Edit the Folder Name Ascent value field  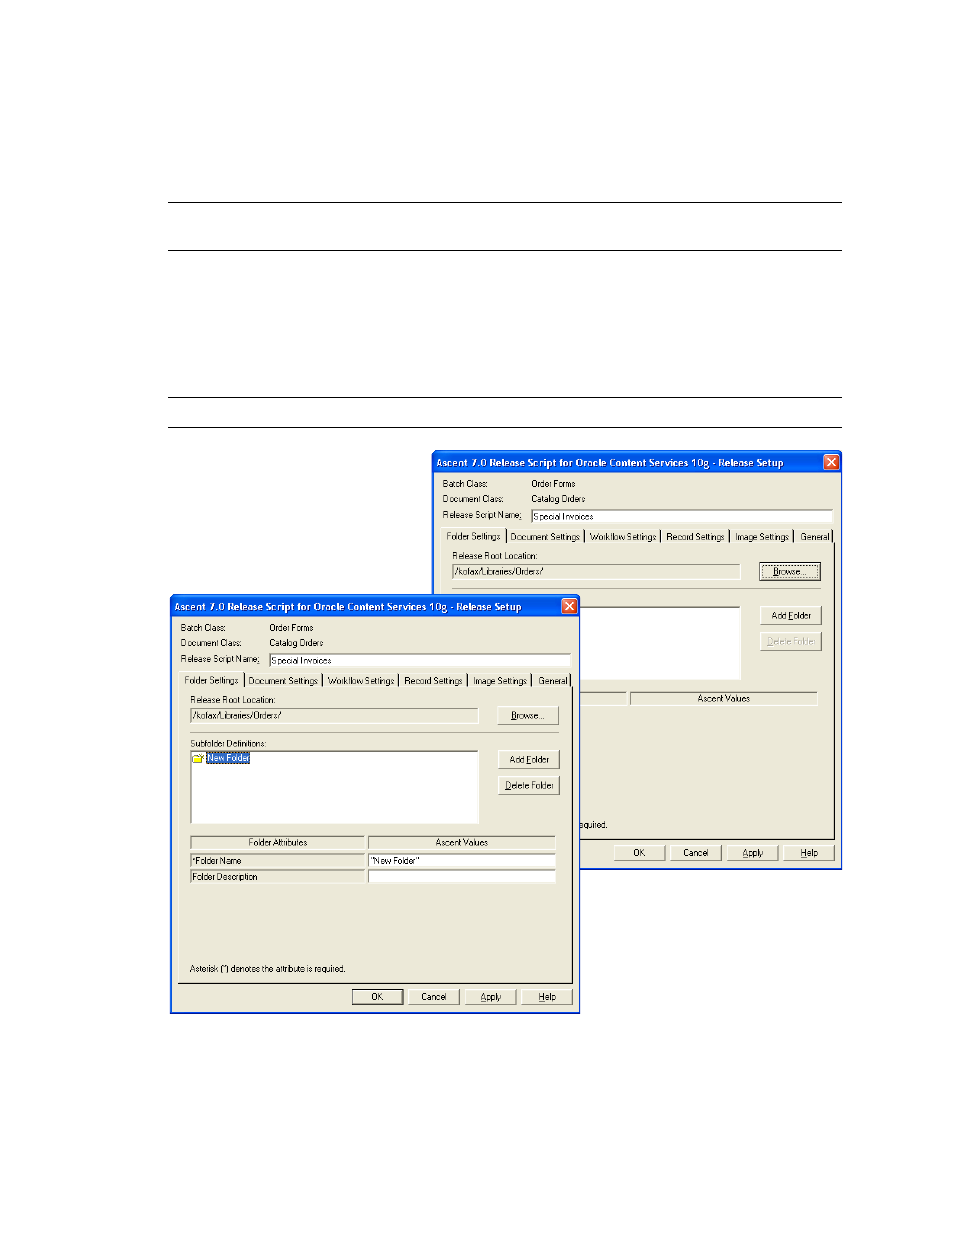462,861
